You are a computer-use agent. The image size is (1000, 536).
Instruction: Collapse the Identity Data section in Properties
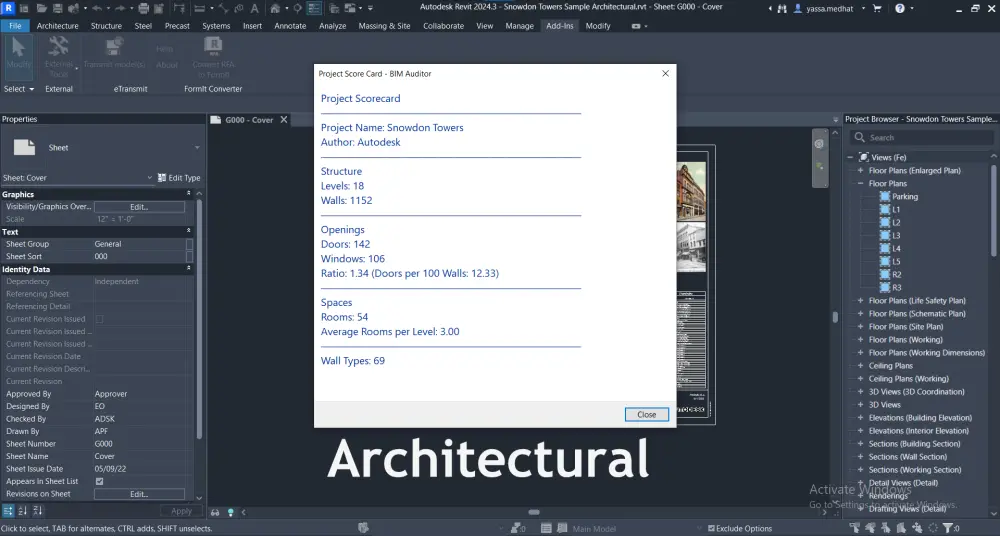click(x=188, y=269)
